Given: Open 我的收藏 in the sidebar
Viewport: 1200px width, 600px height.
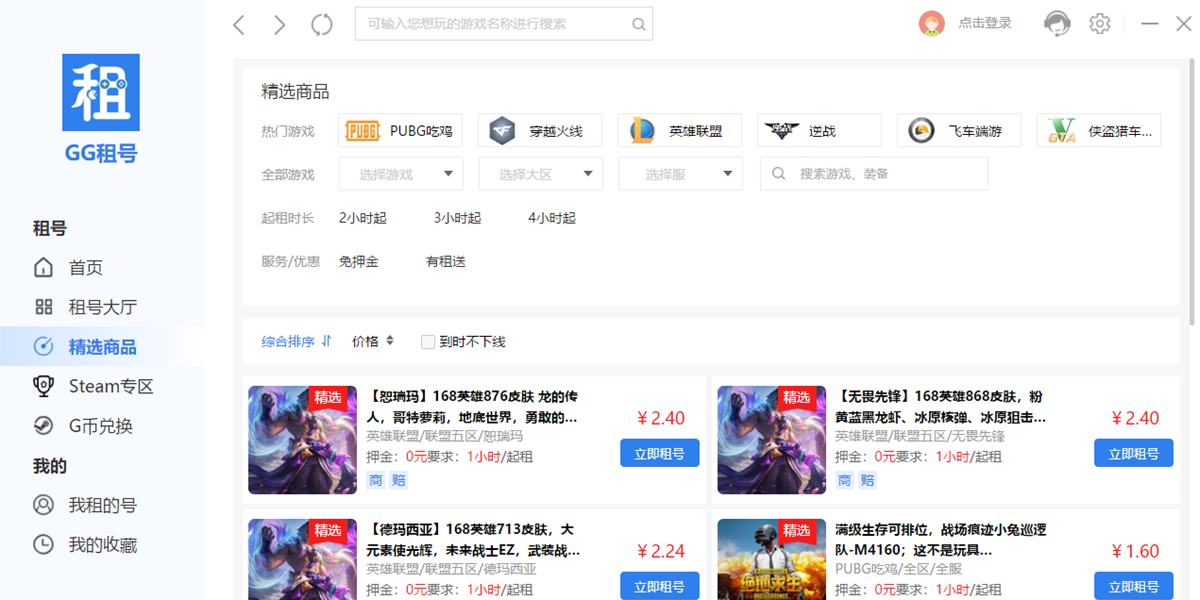Looking at the screenshot, I should click(x=102, y=545).
